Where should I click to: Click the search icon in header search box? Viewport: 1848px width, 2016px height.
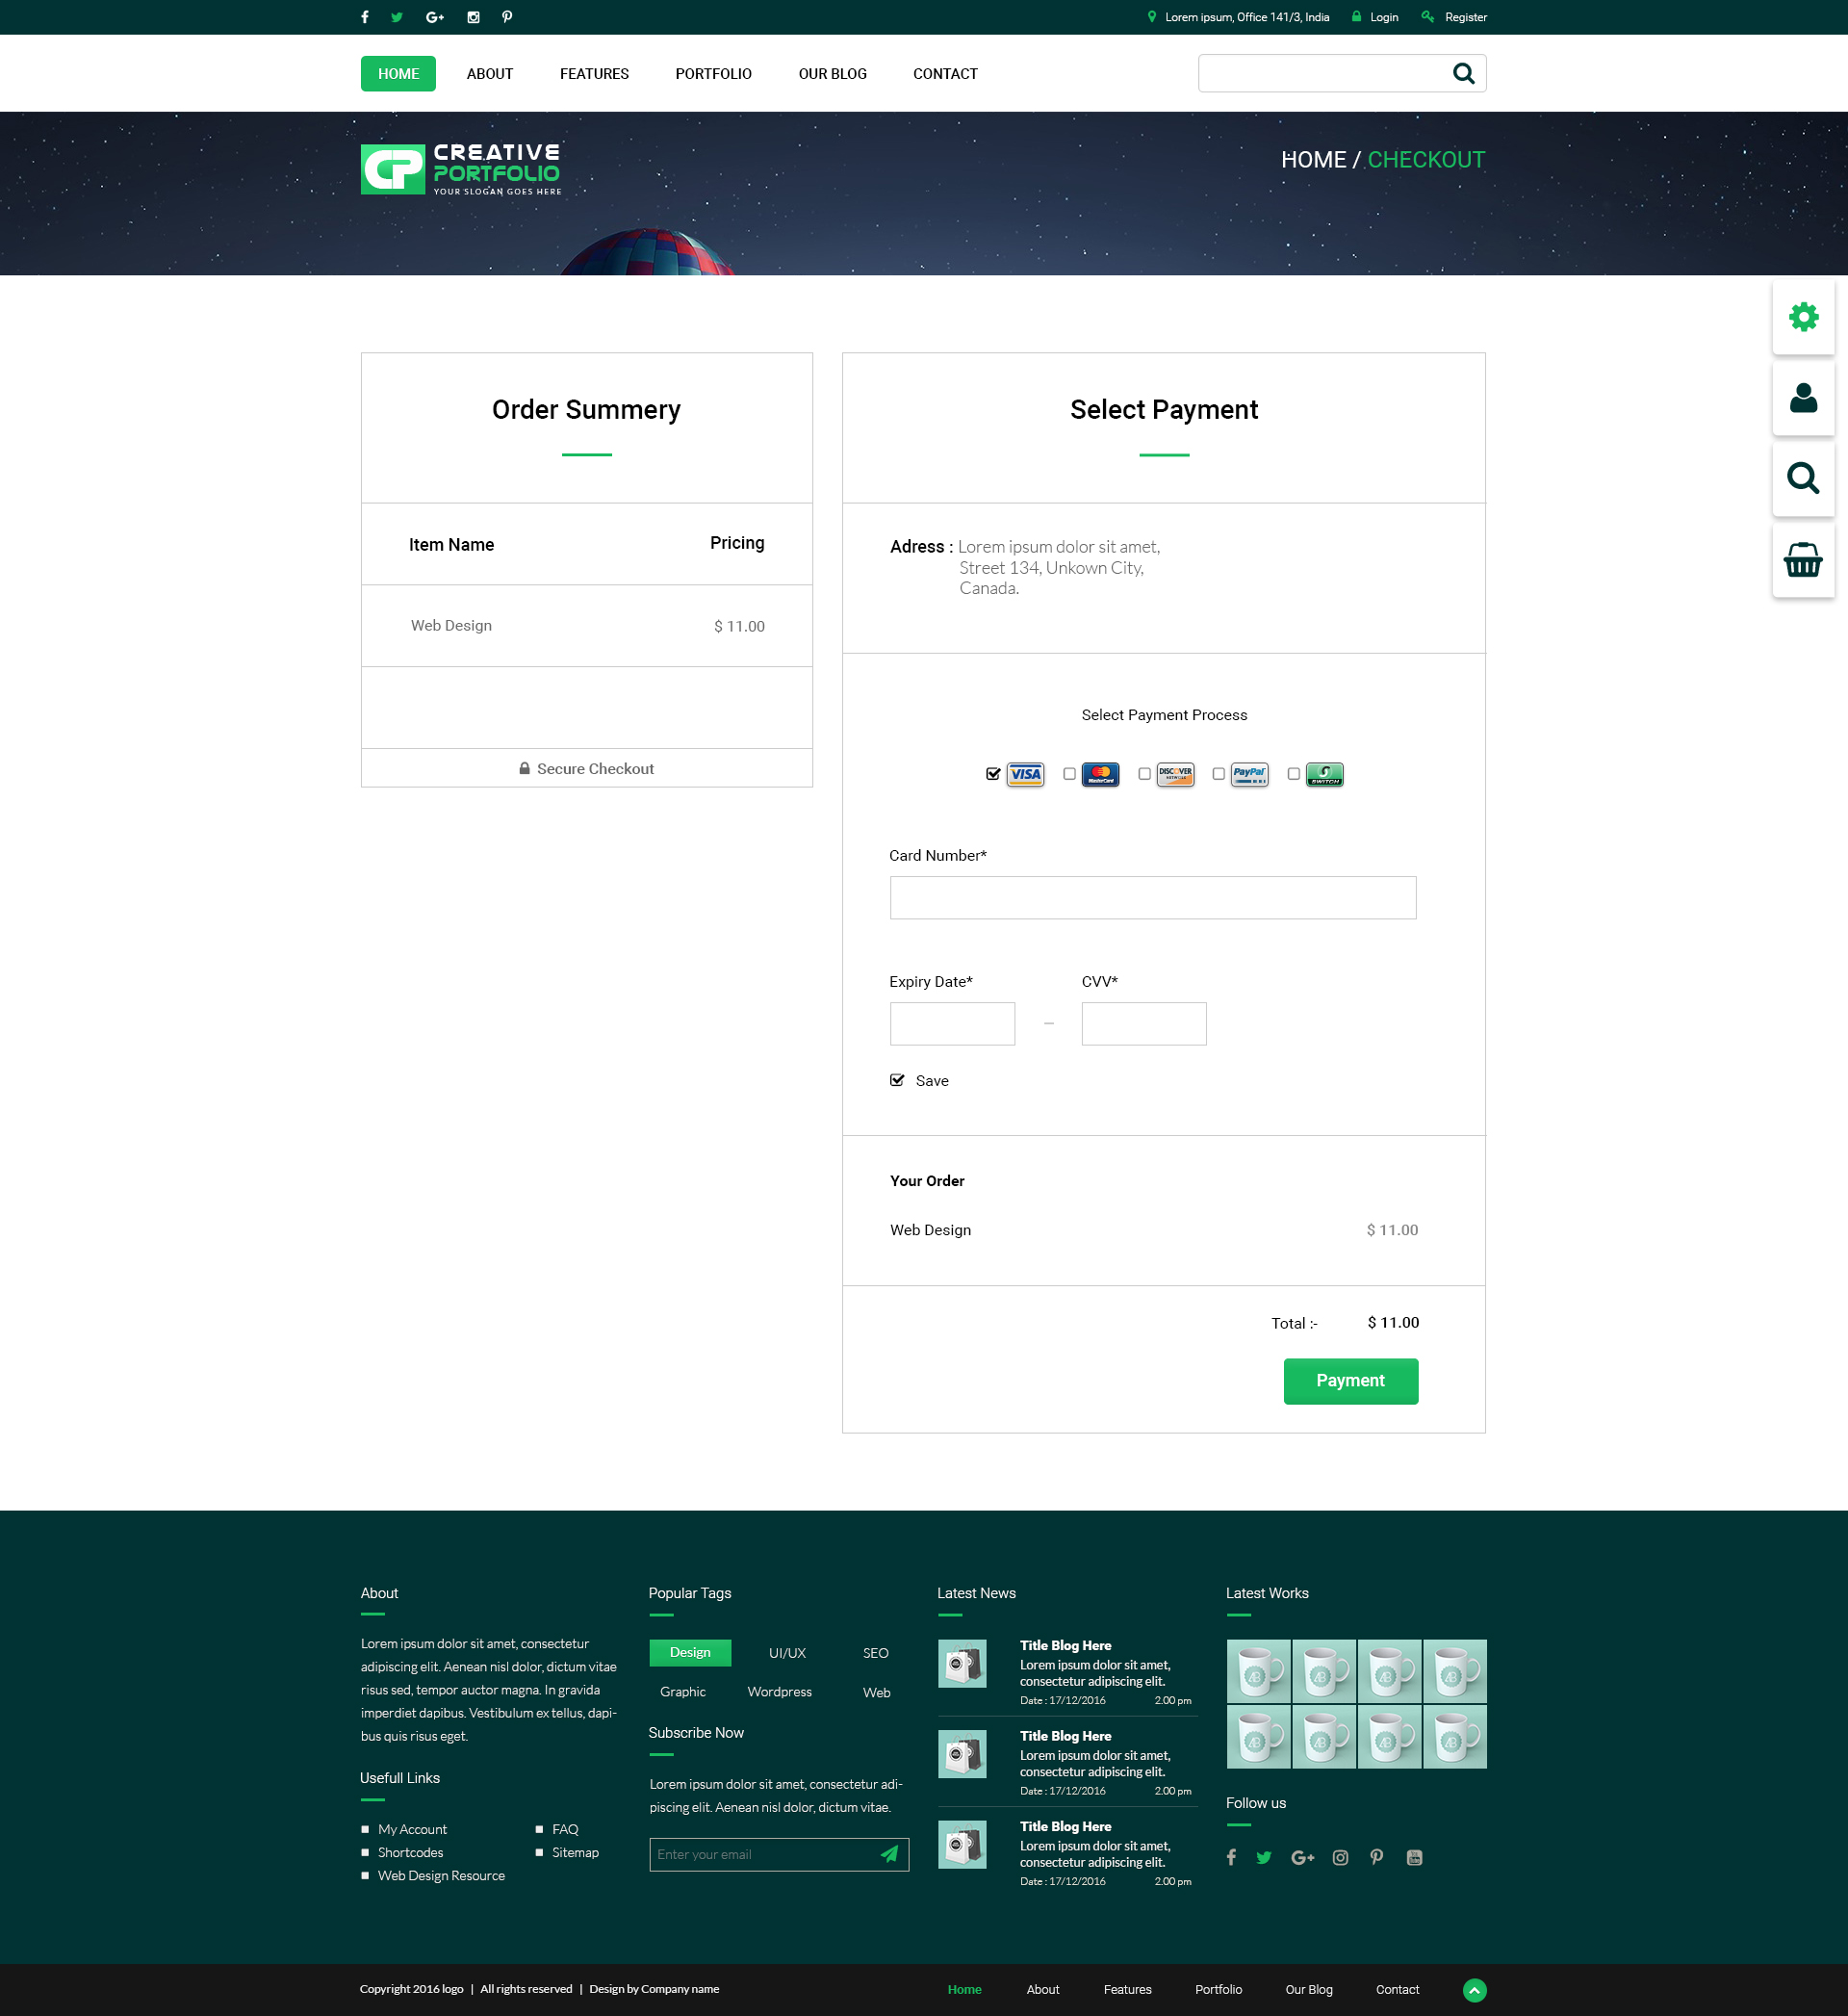pyautogui.click(x=1463, y=73)
